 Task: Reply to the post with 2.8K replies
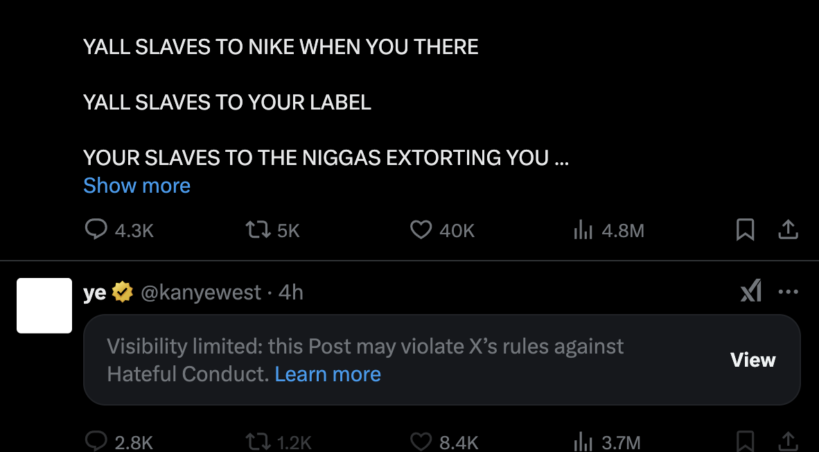point(96,441)
